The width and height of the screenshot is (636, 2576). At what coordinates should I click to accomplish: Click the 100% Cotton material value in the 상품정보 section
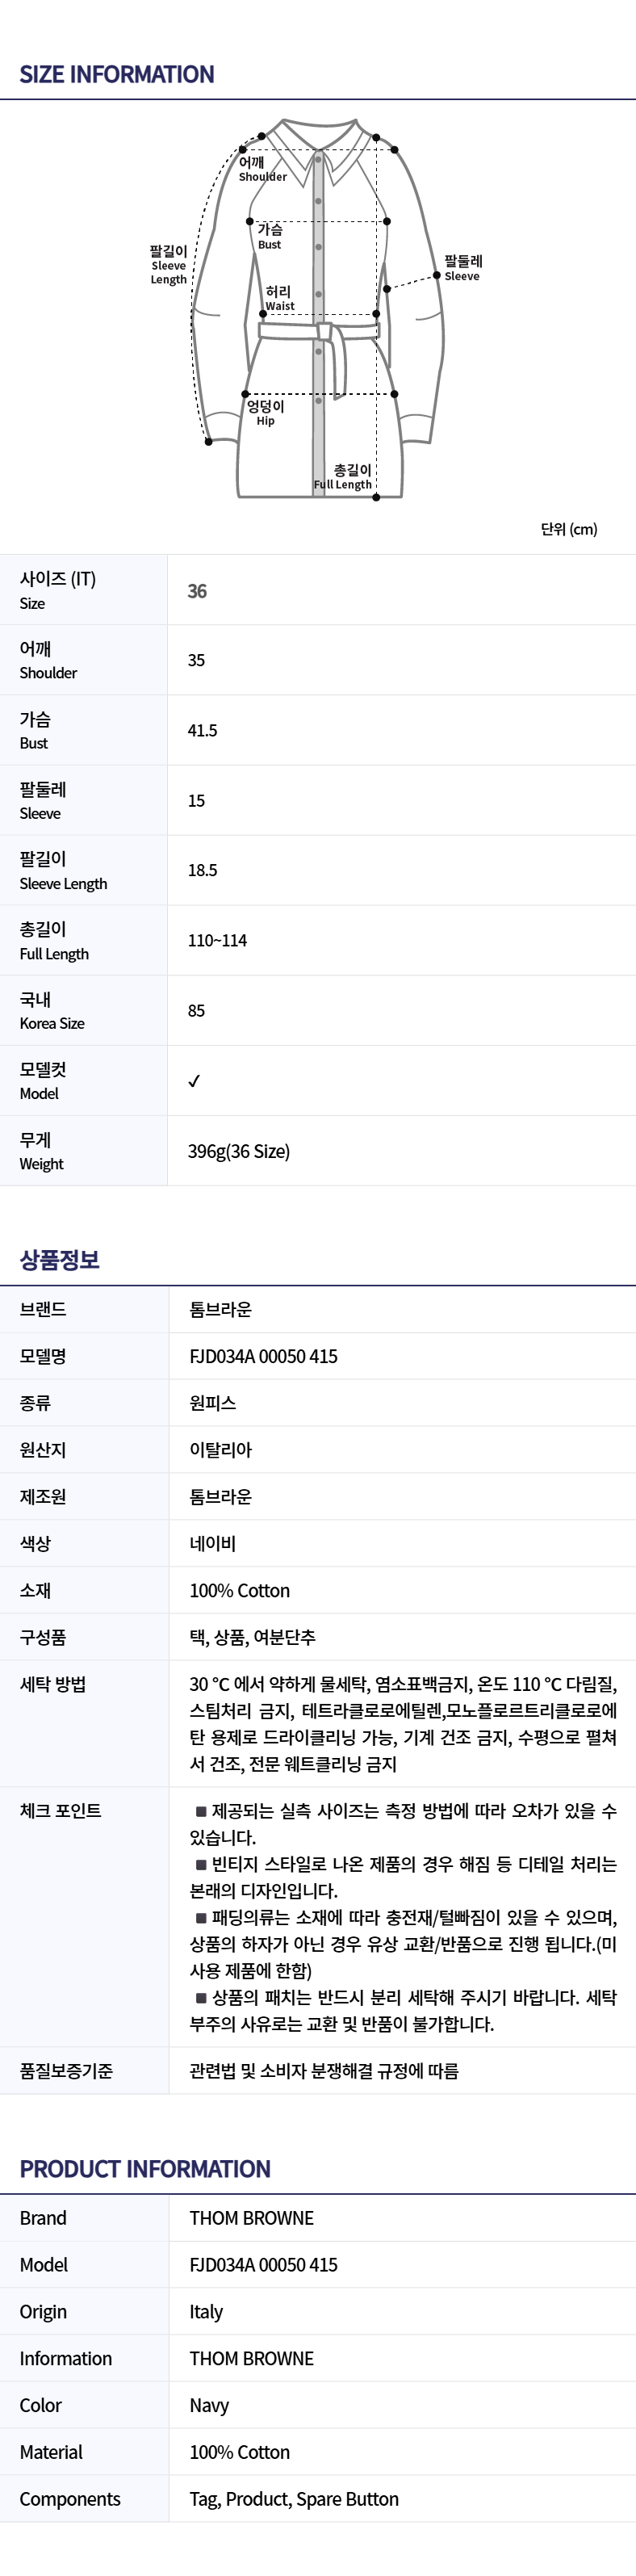click(x=240, y=1590)
